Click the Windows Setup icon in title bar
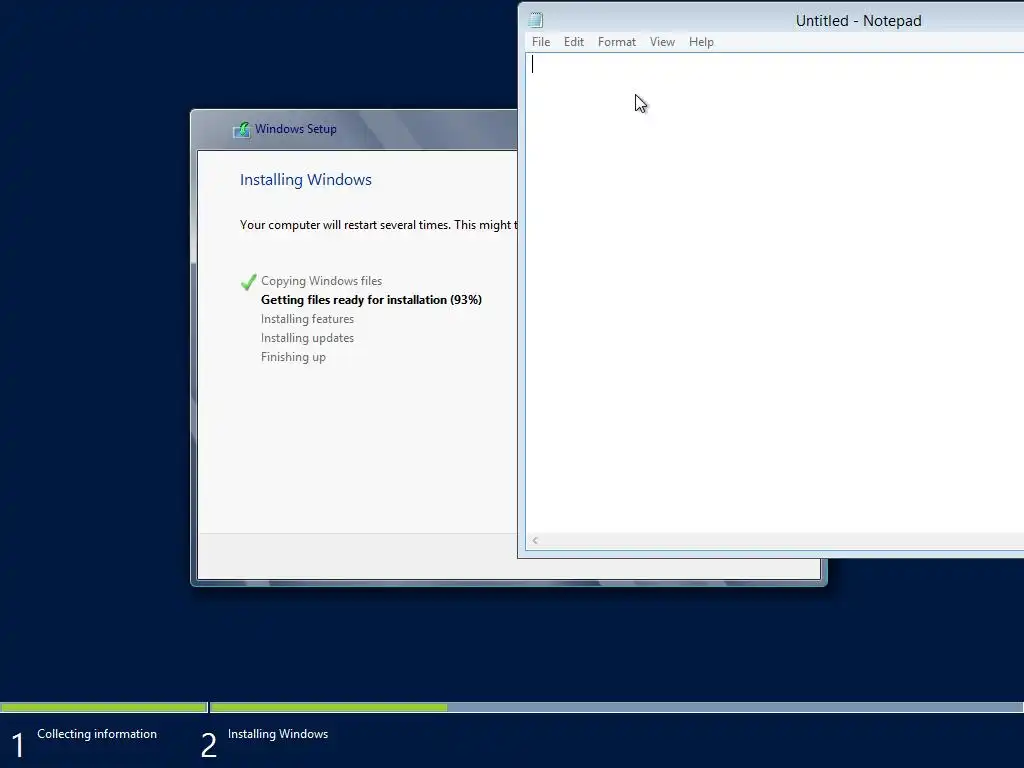Screen dimensions: 1024x768 coord(241,129)
